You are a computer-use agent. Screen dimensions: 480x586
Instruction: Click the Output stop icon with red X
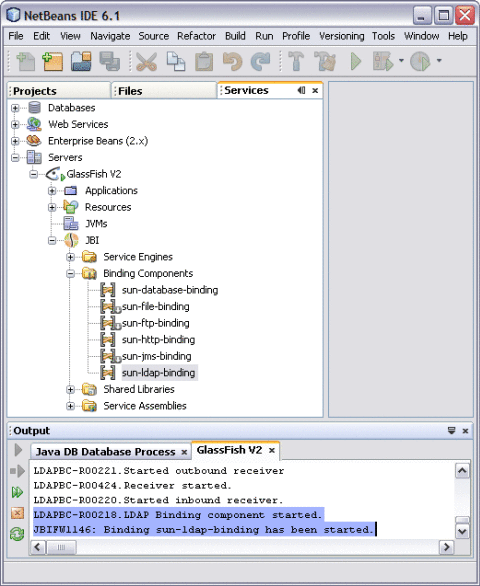coord(17,513)
